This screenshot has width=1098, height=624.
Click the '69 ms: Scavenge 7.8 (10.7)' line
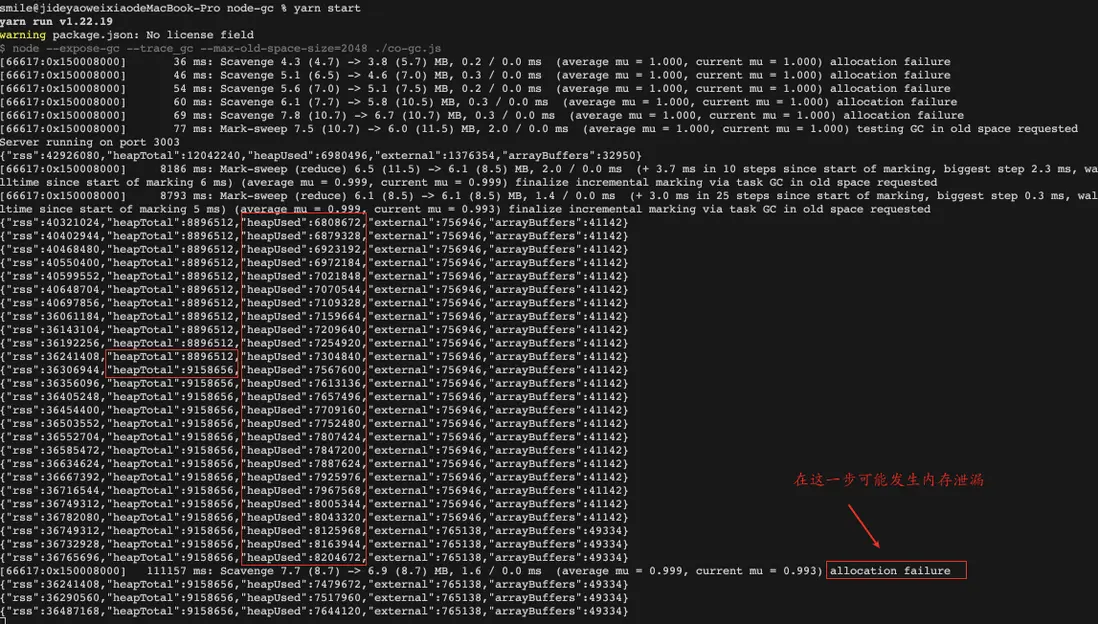(482, 116)
